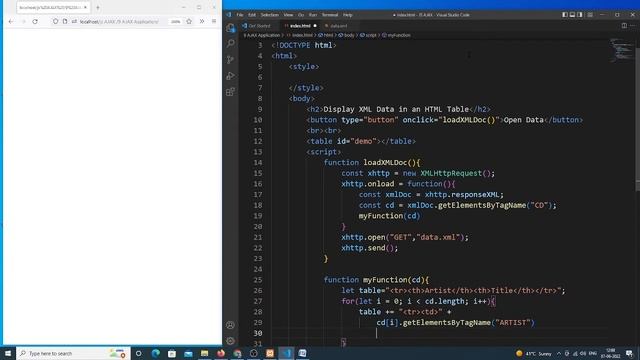Open Chrome from taskbar
Viewport: 640px width, 360px height.
pos(237,353)
